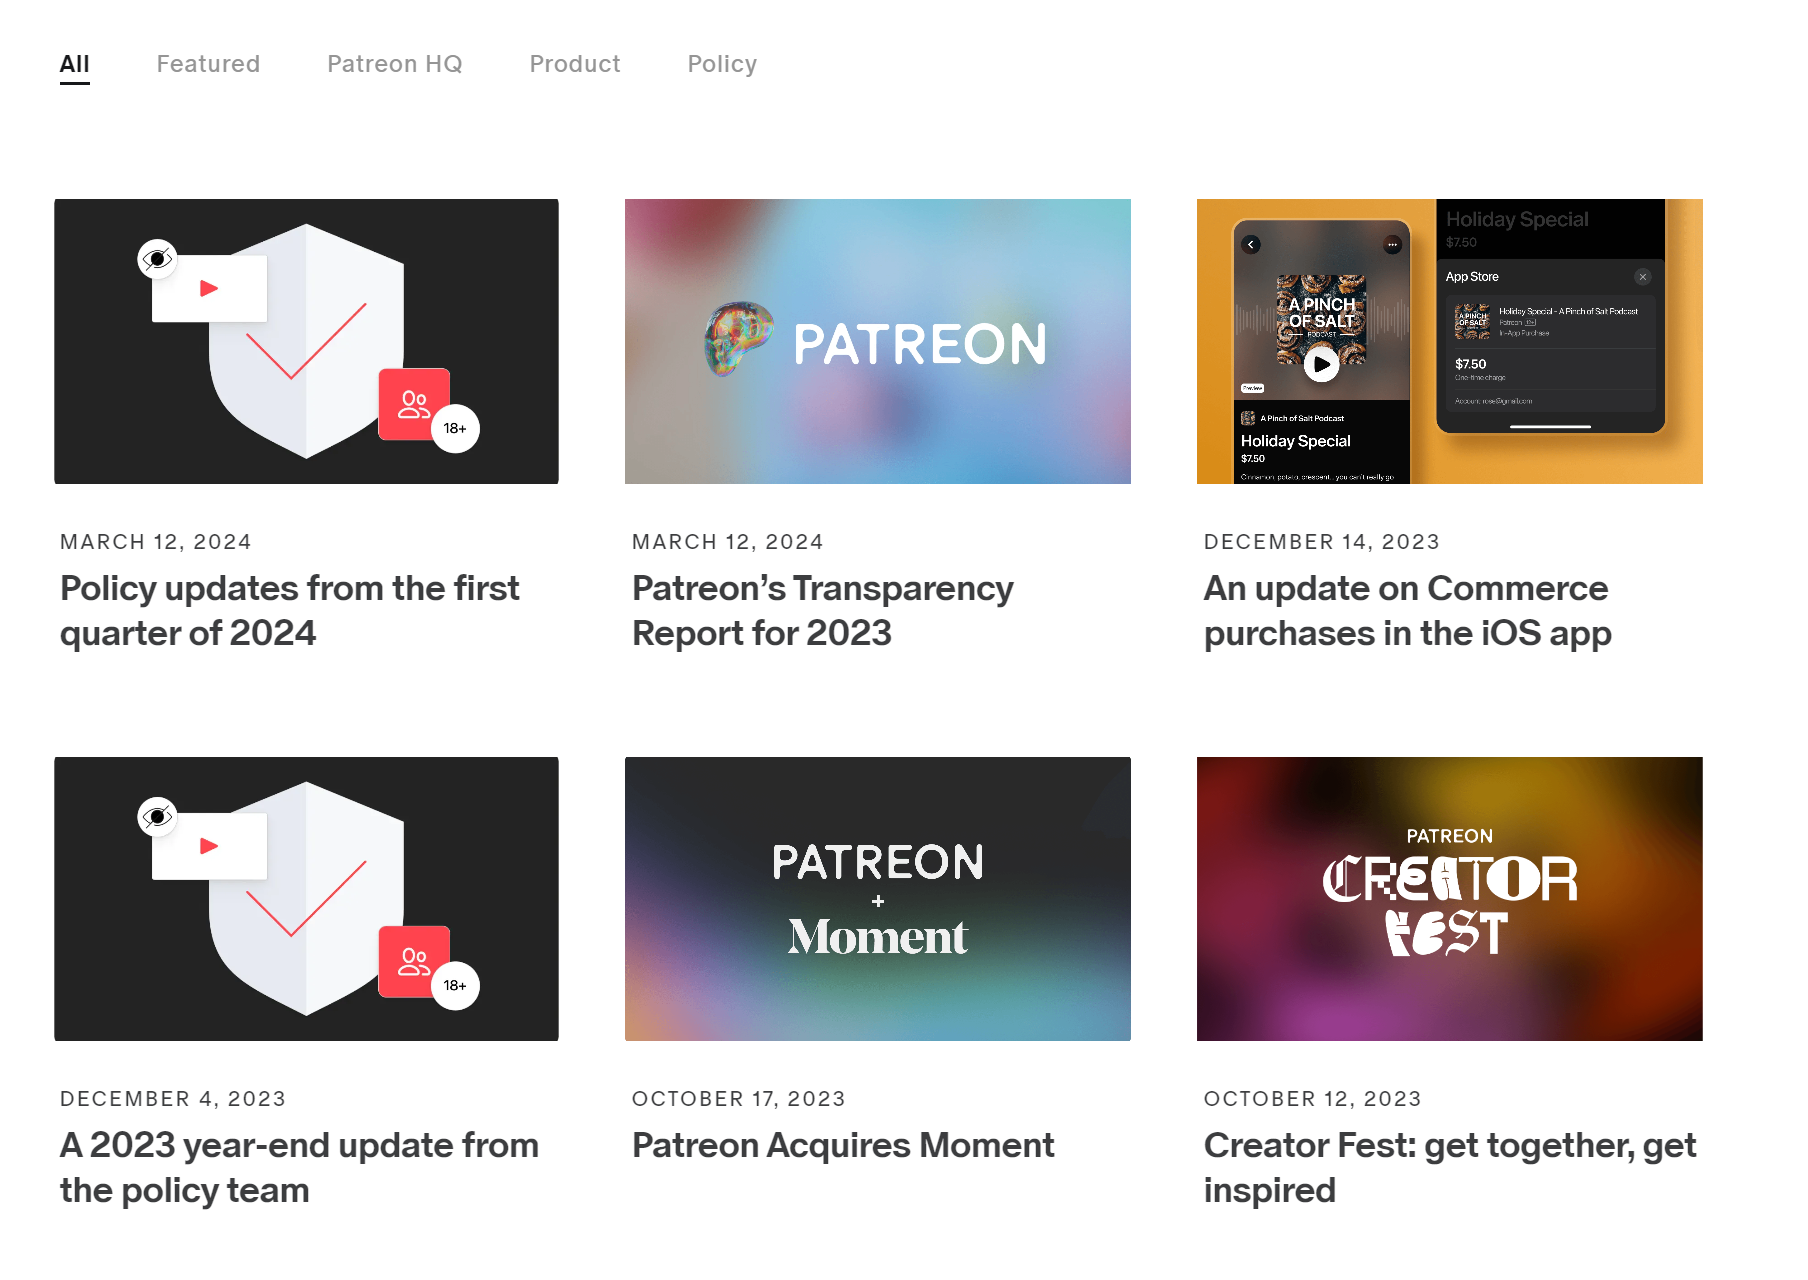Viewport: 1808px width, 1280px height.
Task: Click the 'OCTOBER 17, 2023' date text
Action: [738, 1099]
